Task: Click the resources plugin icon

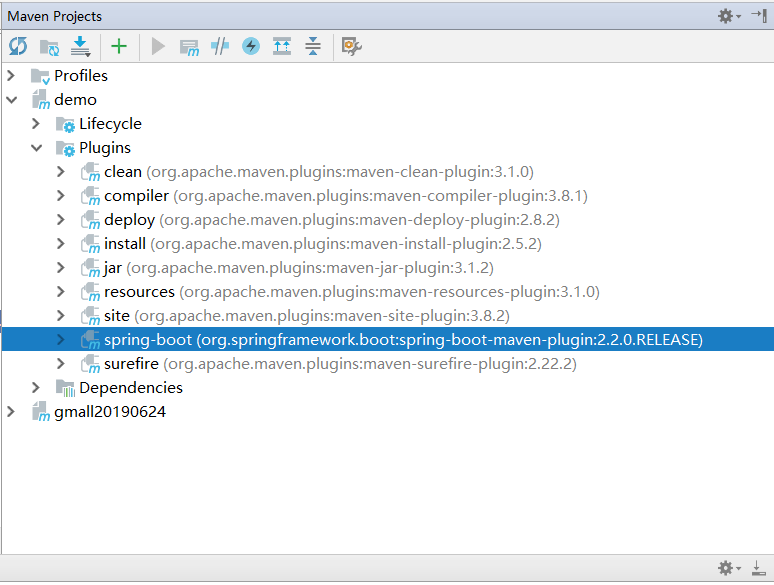Action: click(91, 292)
